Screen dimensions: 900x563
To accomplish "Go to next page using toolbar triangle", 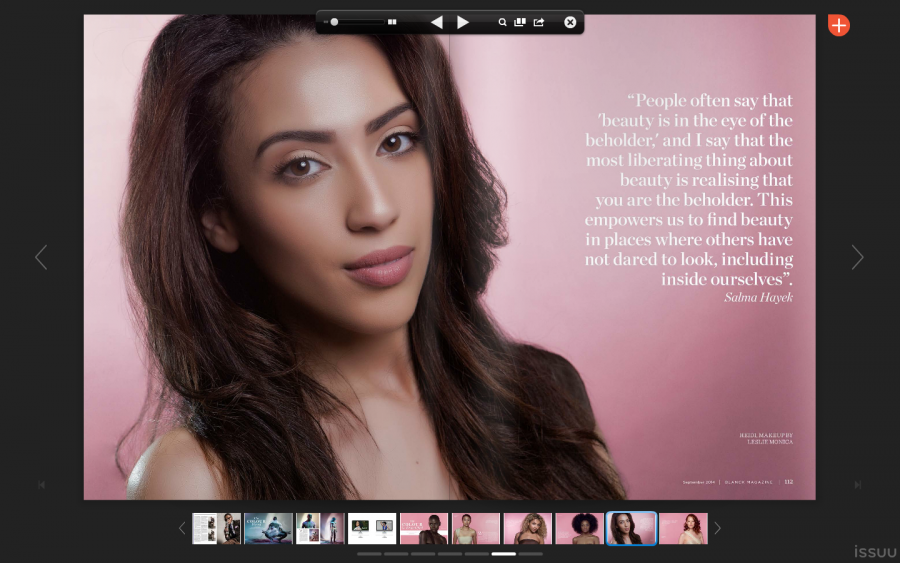I will coord(463,22).
